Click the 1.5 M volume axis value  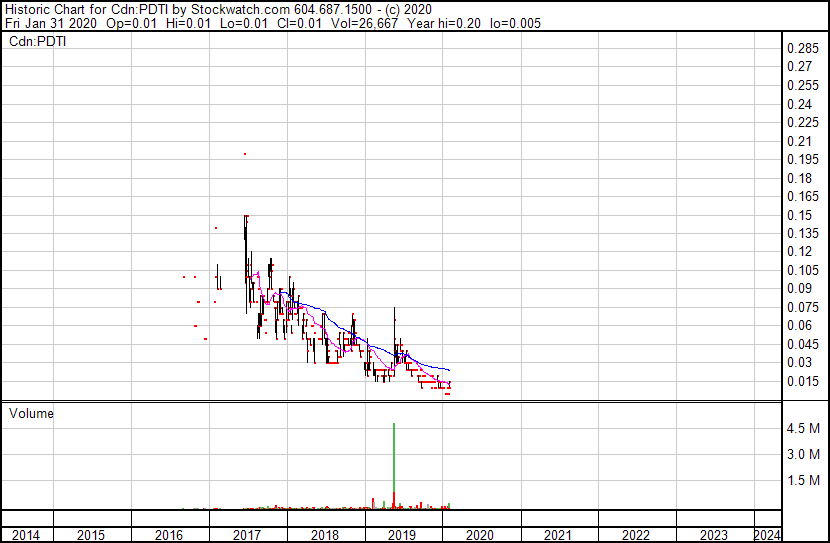coord(803,480)
